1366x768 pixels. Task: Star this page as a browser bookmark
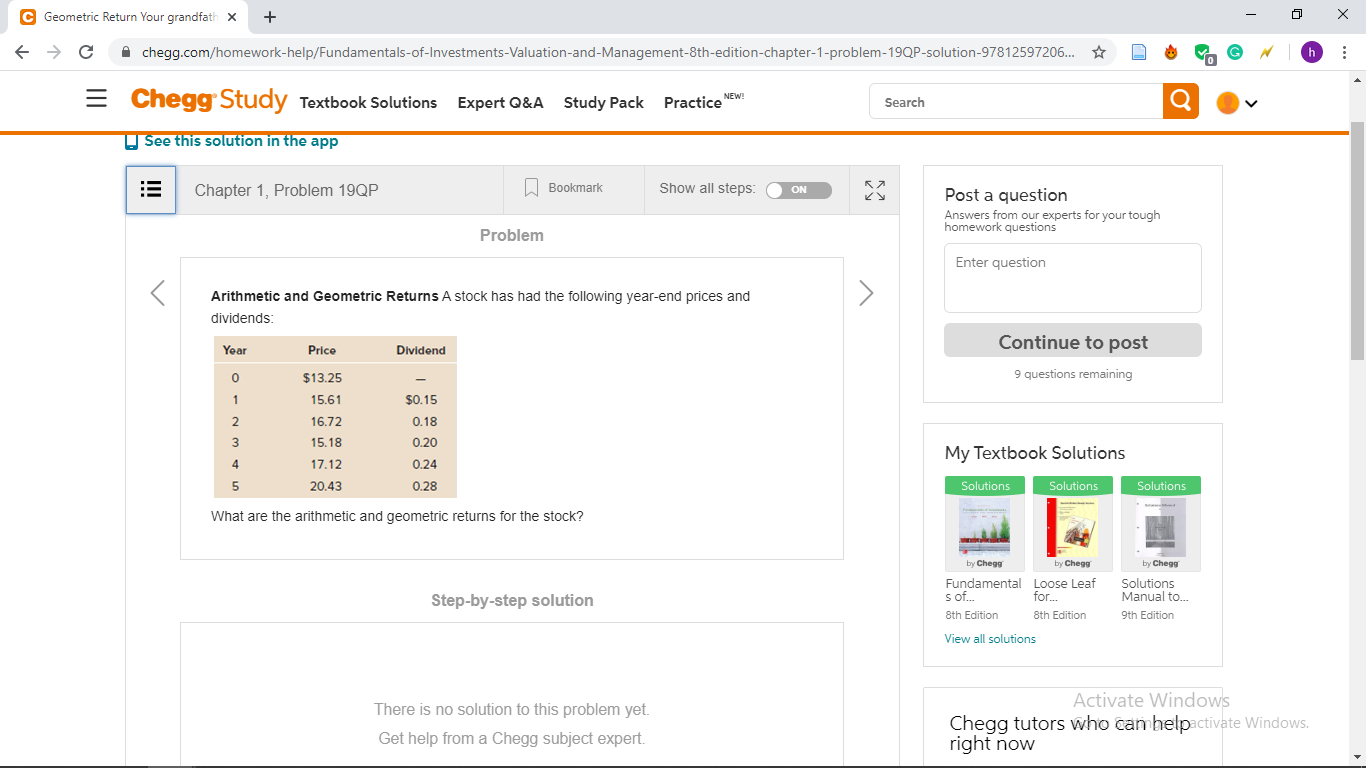point(1099,52)
